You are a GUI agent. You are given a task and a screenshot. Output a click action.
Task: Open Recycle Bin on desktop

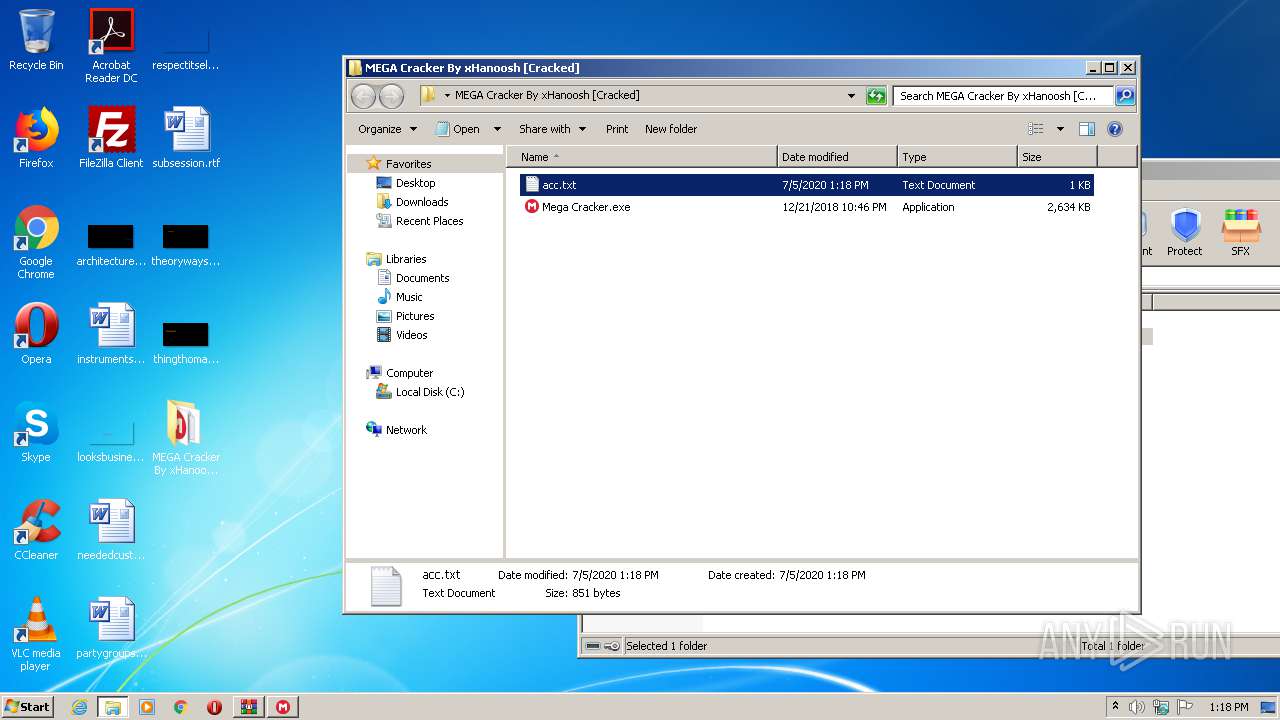36,40
